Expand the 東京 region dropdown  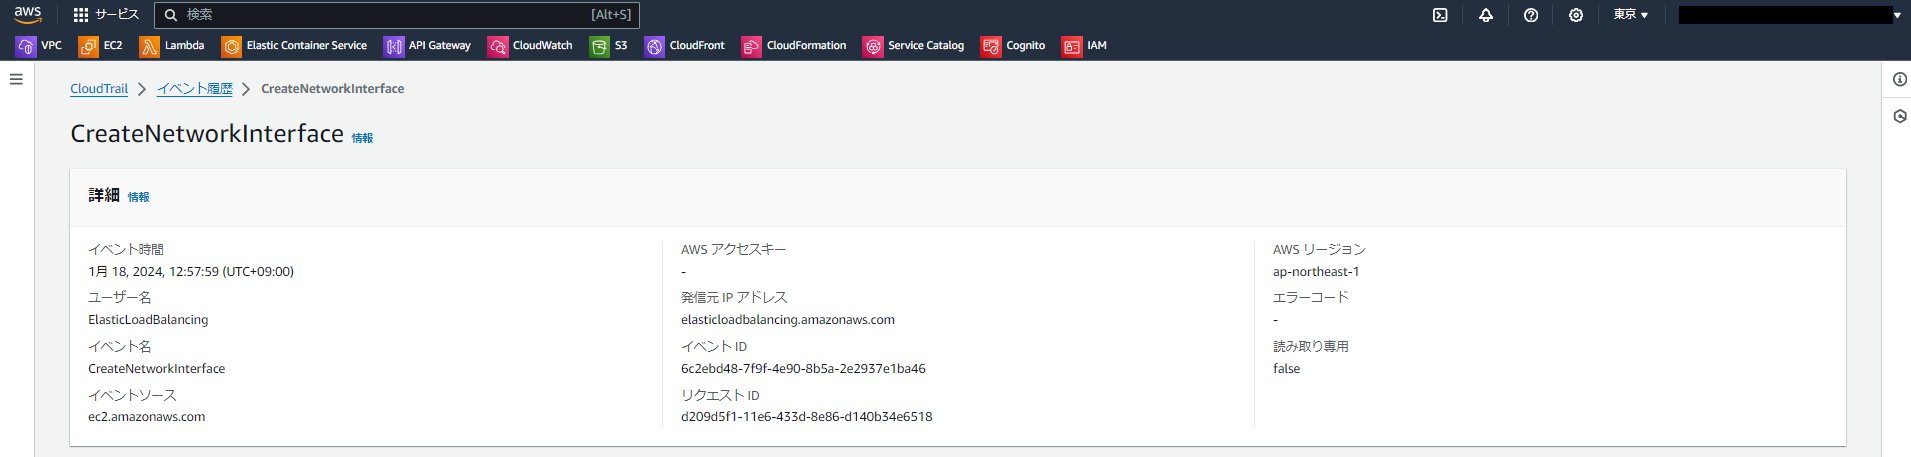pos(1630,15)
